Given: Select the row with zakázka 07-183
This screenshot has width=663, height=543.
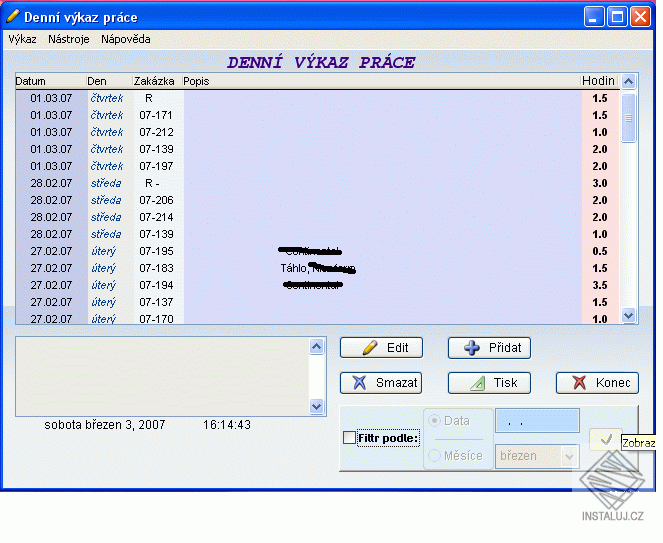Looking at the screenshot, I should (318, 268).
